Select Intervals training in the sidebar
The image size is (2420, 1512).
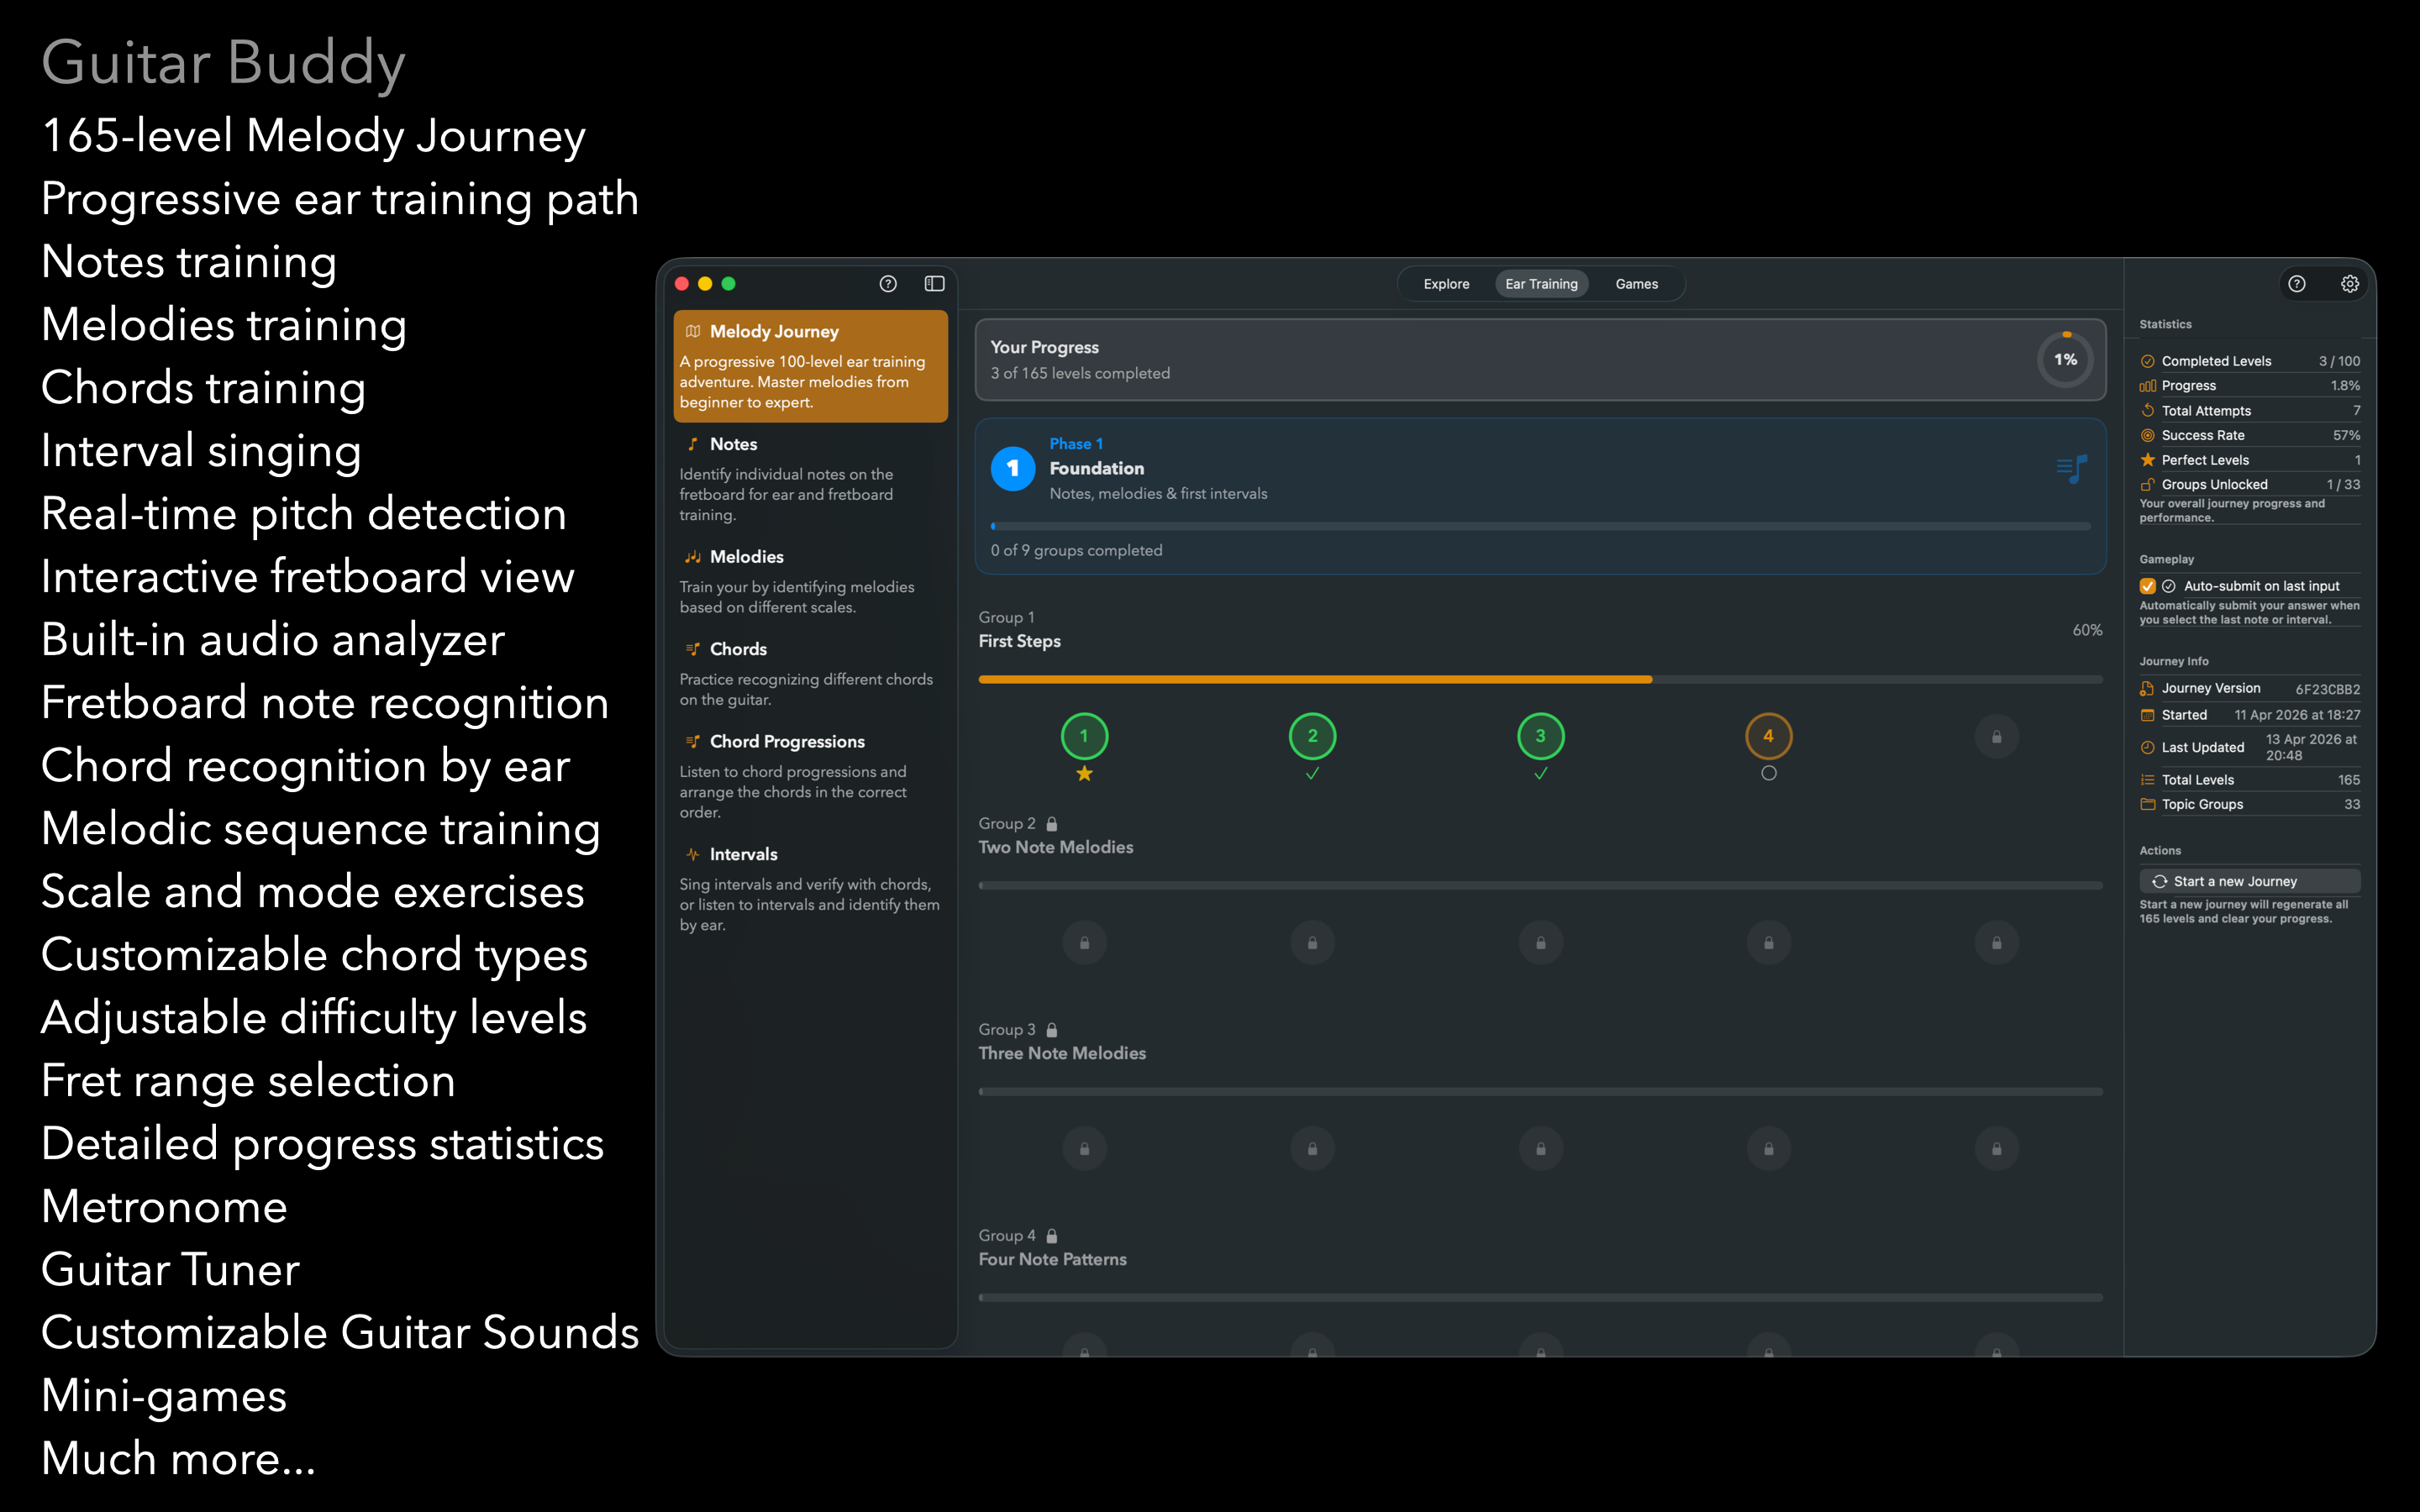pos(810,888)
